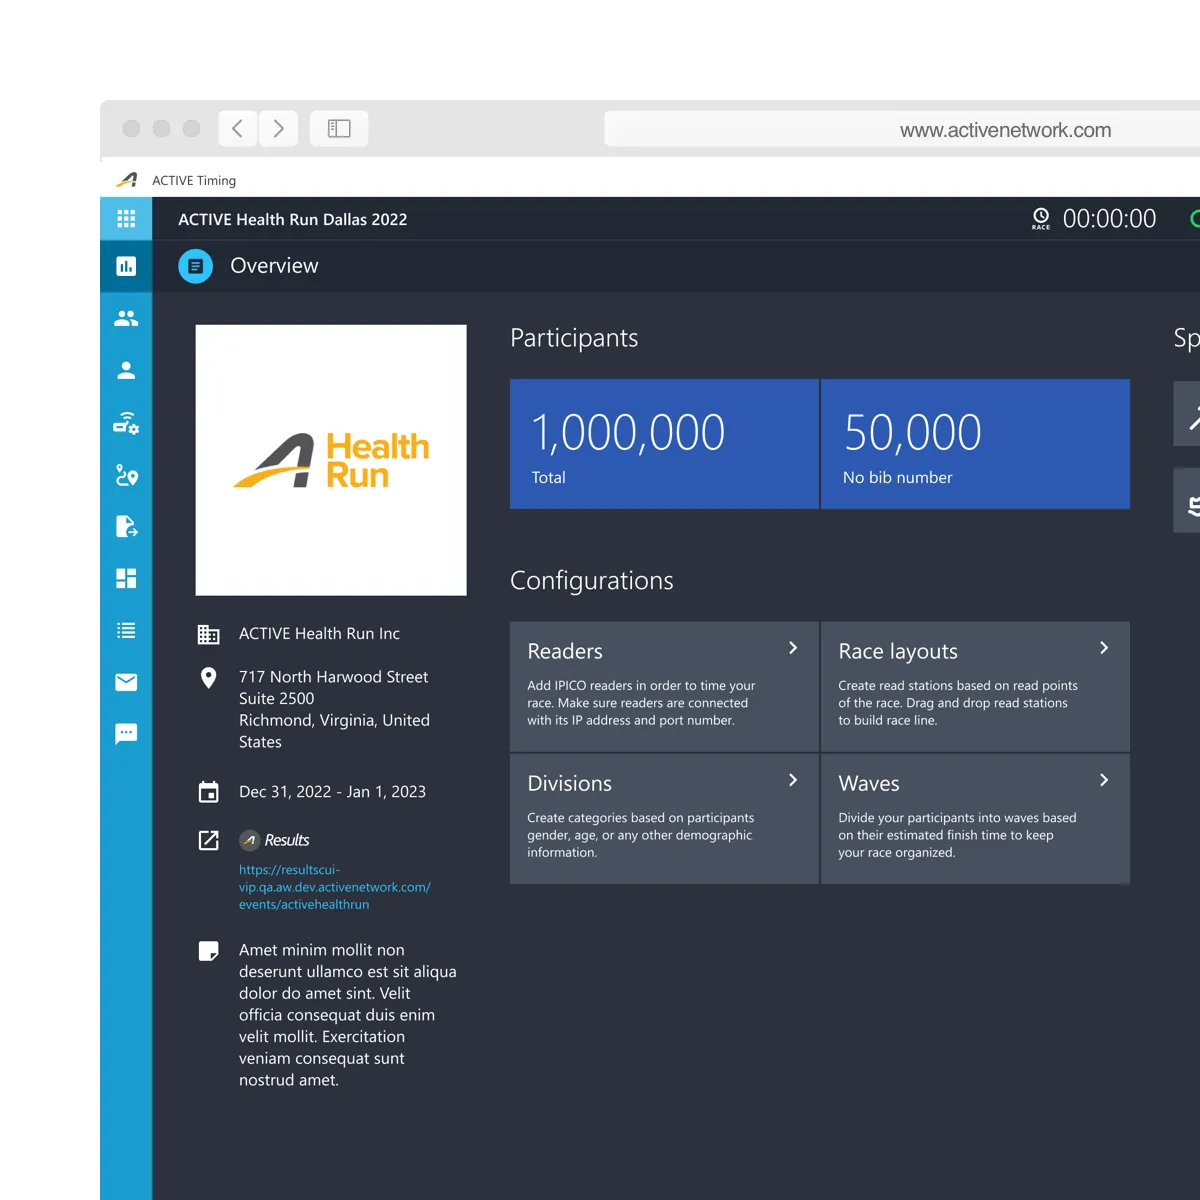The width and height of the screenshot is (1200, 1200).
Task: Open the reader settings sidebar icon
Action: pyautogui.click(x=126, y=423)
